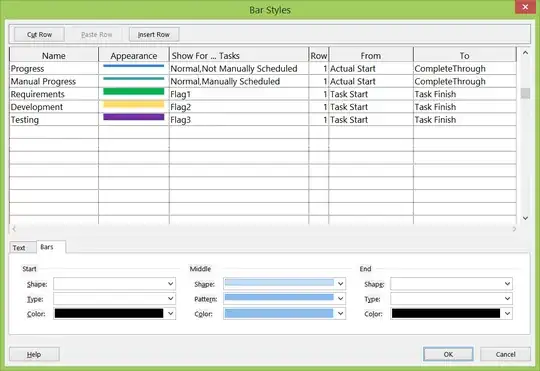Confirm with the OK button
Viewport: 540px width, 371px height.
pyautogui.click(x=448, y=354)
